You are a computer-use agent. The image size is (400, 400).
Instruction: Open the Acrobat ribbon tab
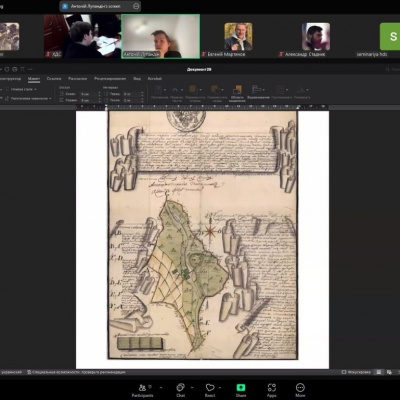point(155,79)
